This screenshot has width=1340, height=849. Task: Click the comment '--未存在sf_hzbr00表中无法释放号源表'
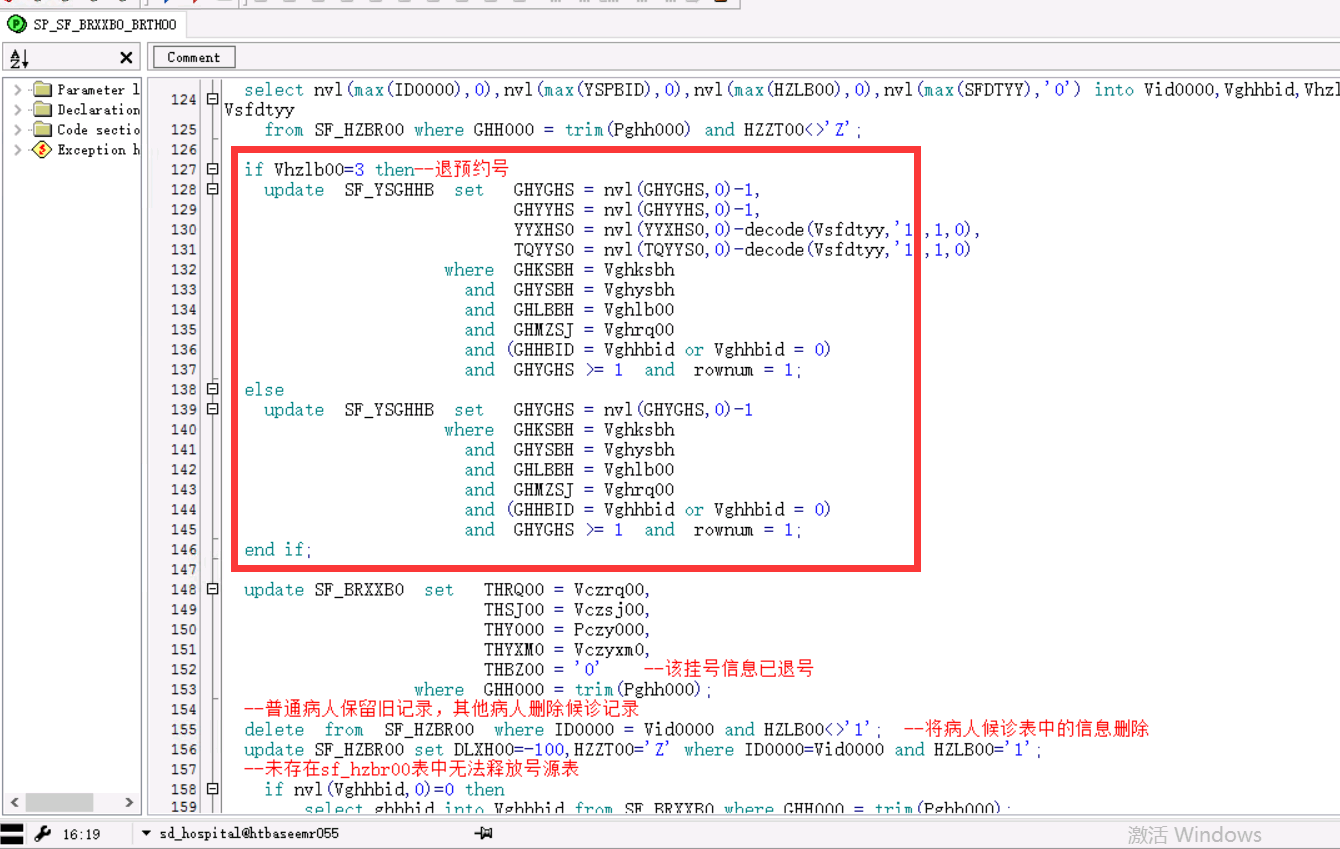click(412, 770)
